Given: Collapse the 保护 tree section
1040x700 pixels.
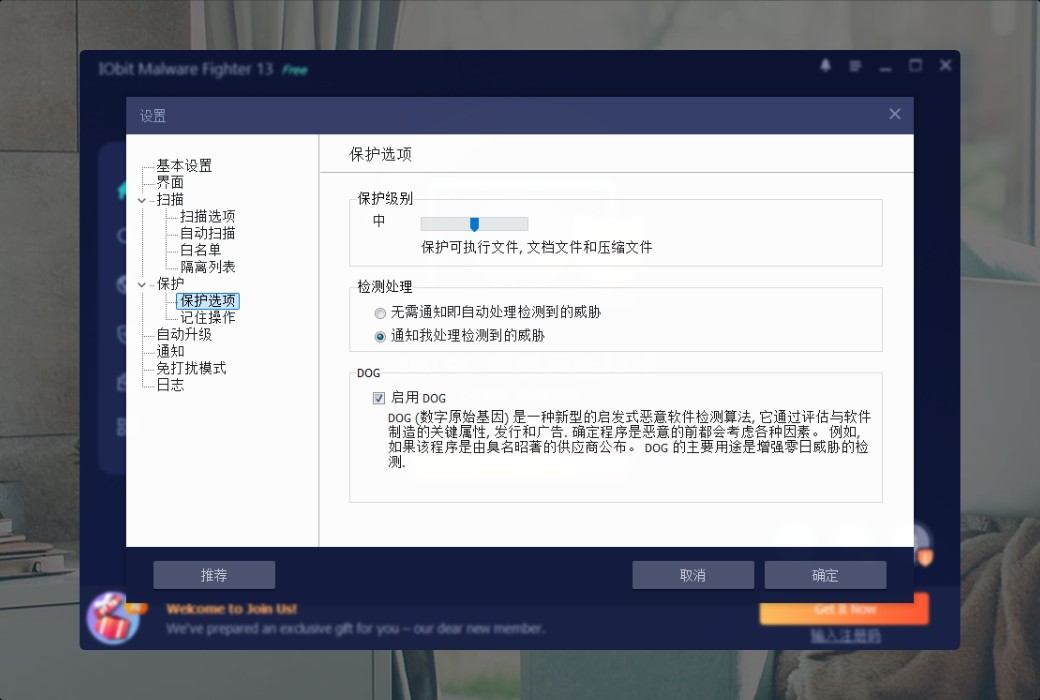Looking at the screenshot, I should (x=143, y=283).
